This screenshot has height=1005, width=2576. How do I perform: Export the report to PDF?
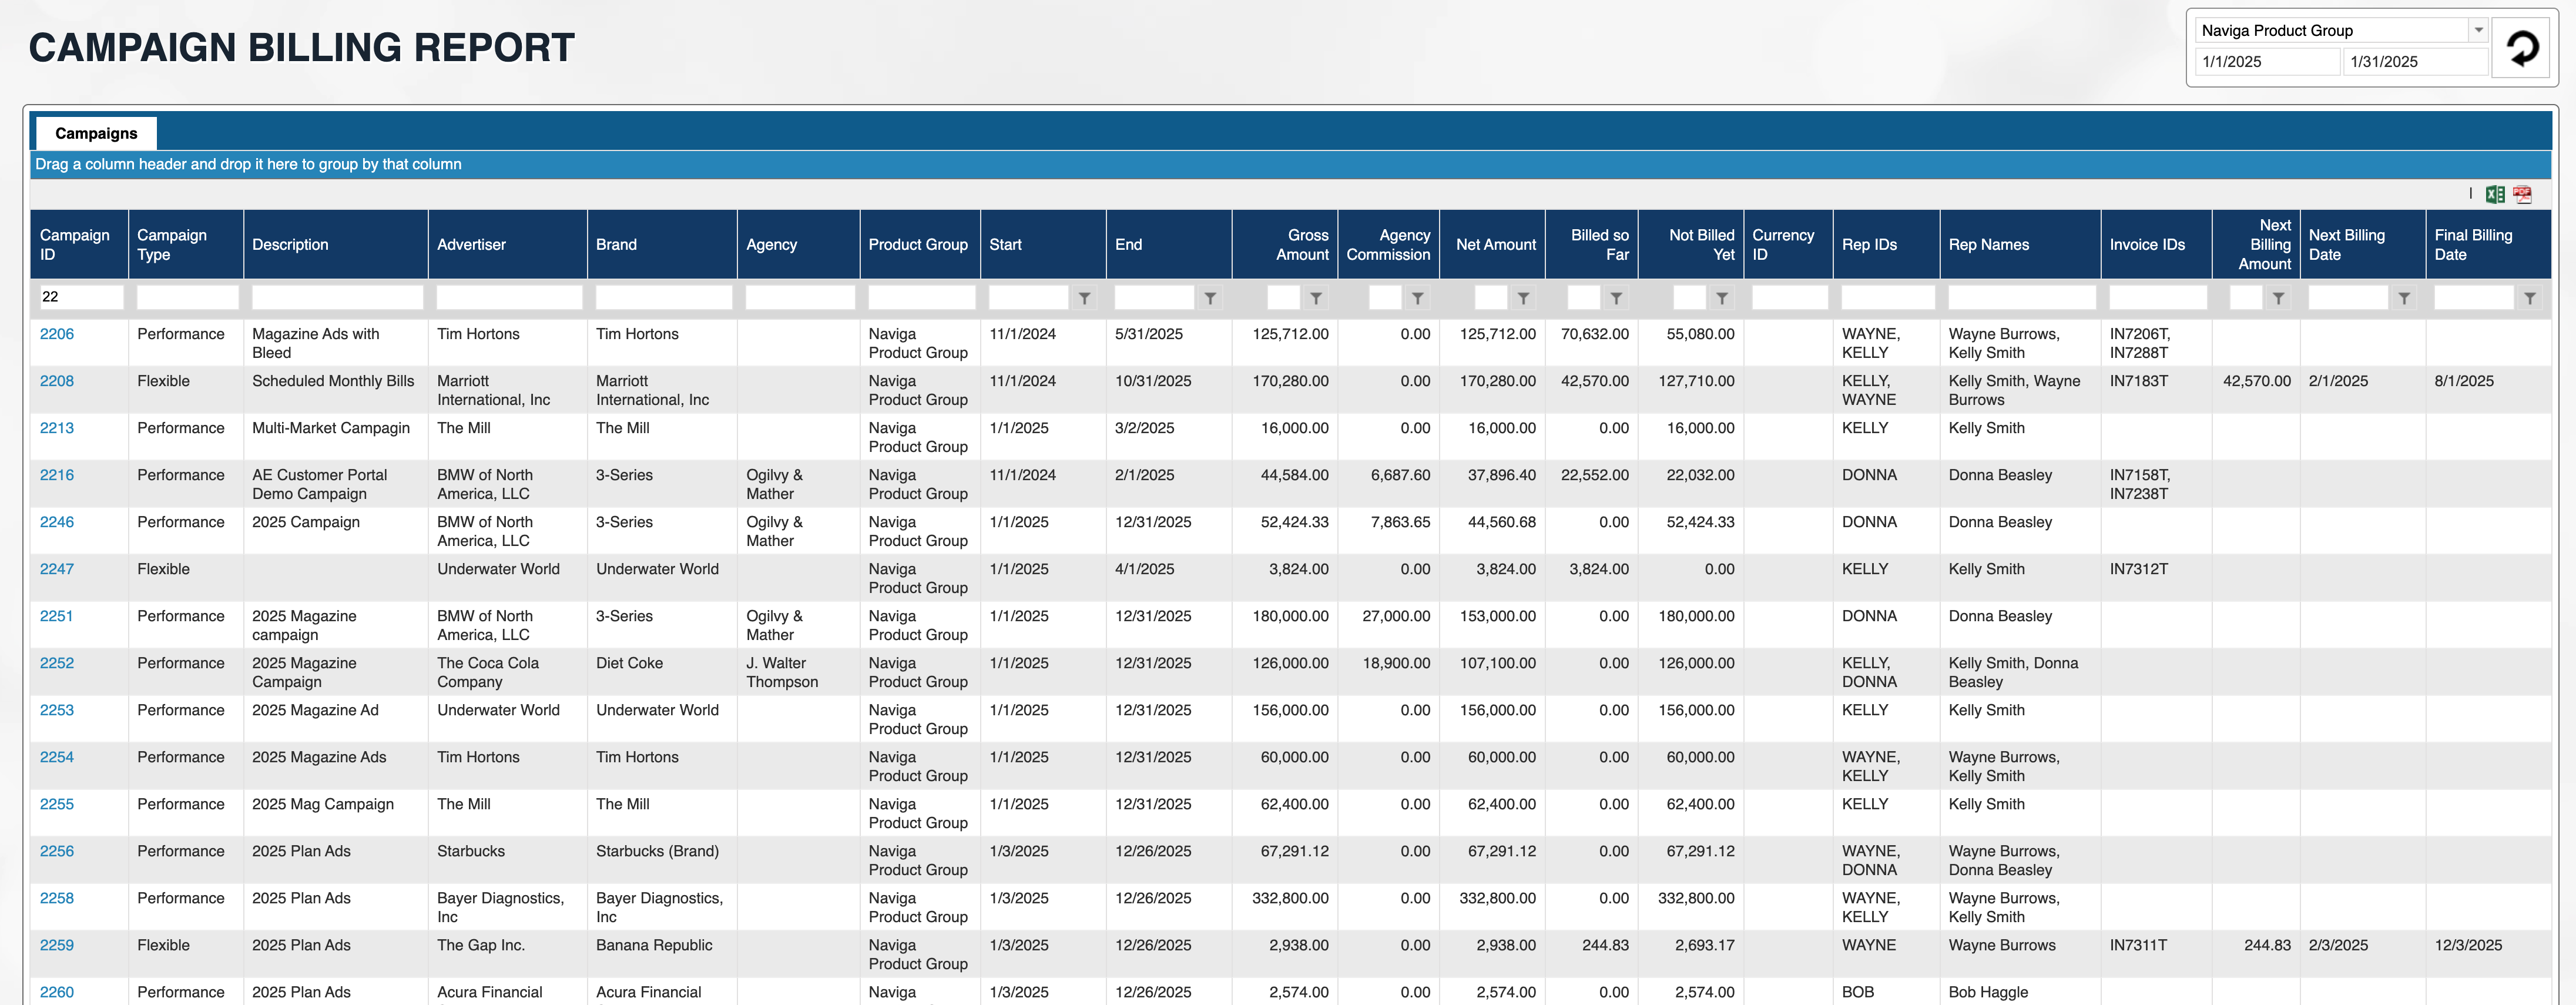point(2522,195)
